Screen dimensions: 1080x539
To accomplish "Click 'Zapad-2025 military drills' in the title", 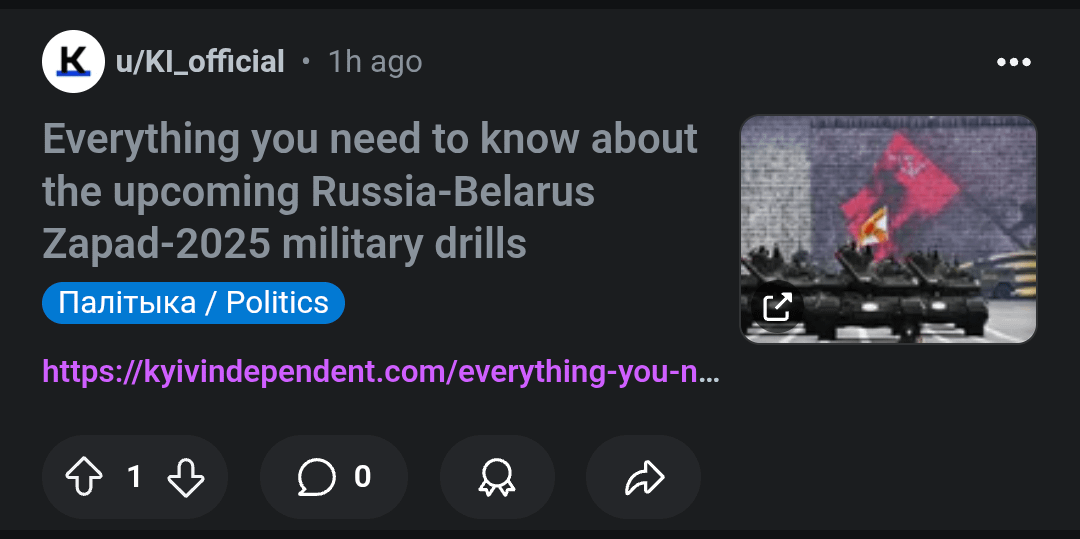I will pyautogui.click(x=284, y=244).
